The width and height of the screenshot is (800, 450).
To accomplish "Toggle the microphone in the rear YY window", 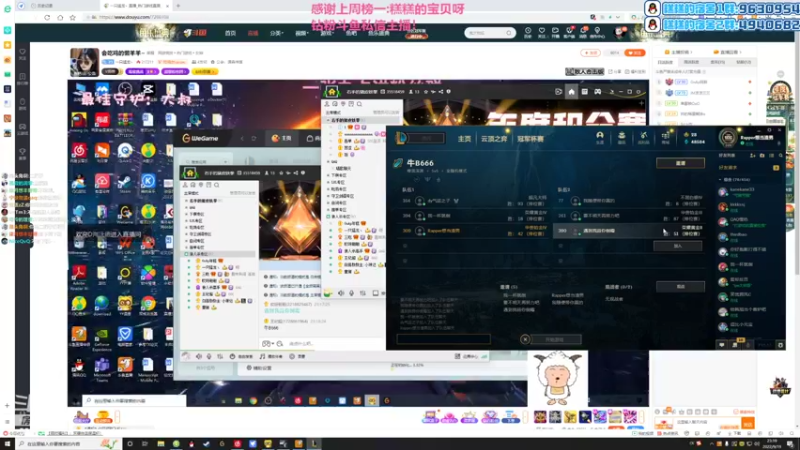I will [352, 293].
